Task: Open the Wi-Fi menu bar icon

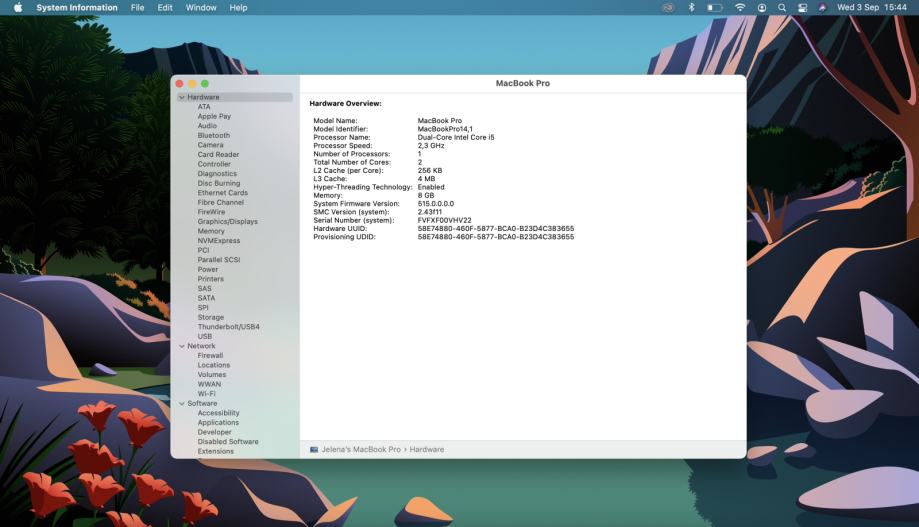Action: [740, 7]
